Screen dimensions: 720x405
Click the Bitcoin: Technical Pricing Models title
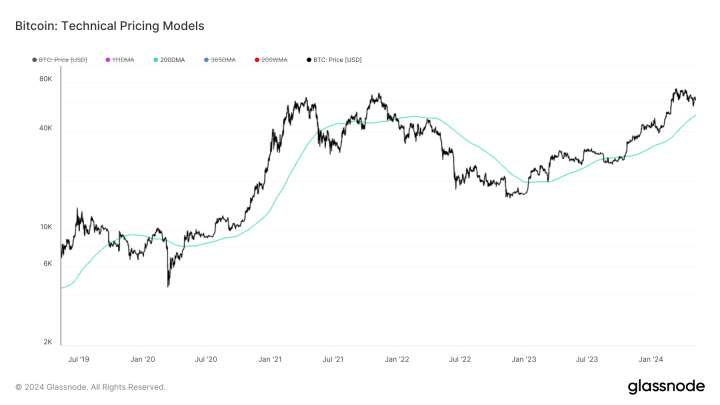110,26
